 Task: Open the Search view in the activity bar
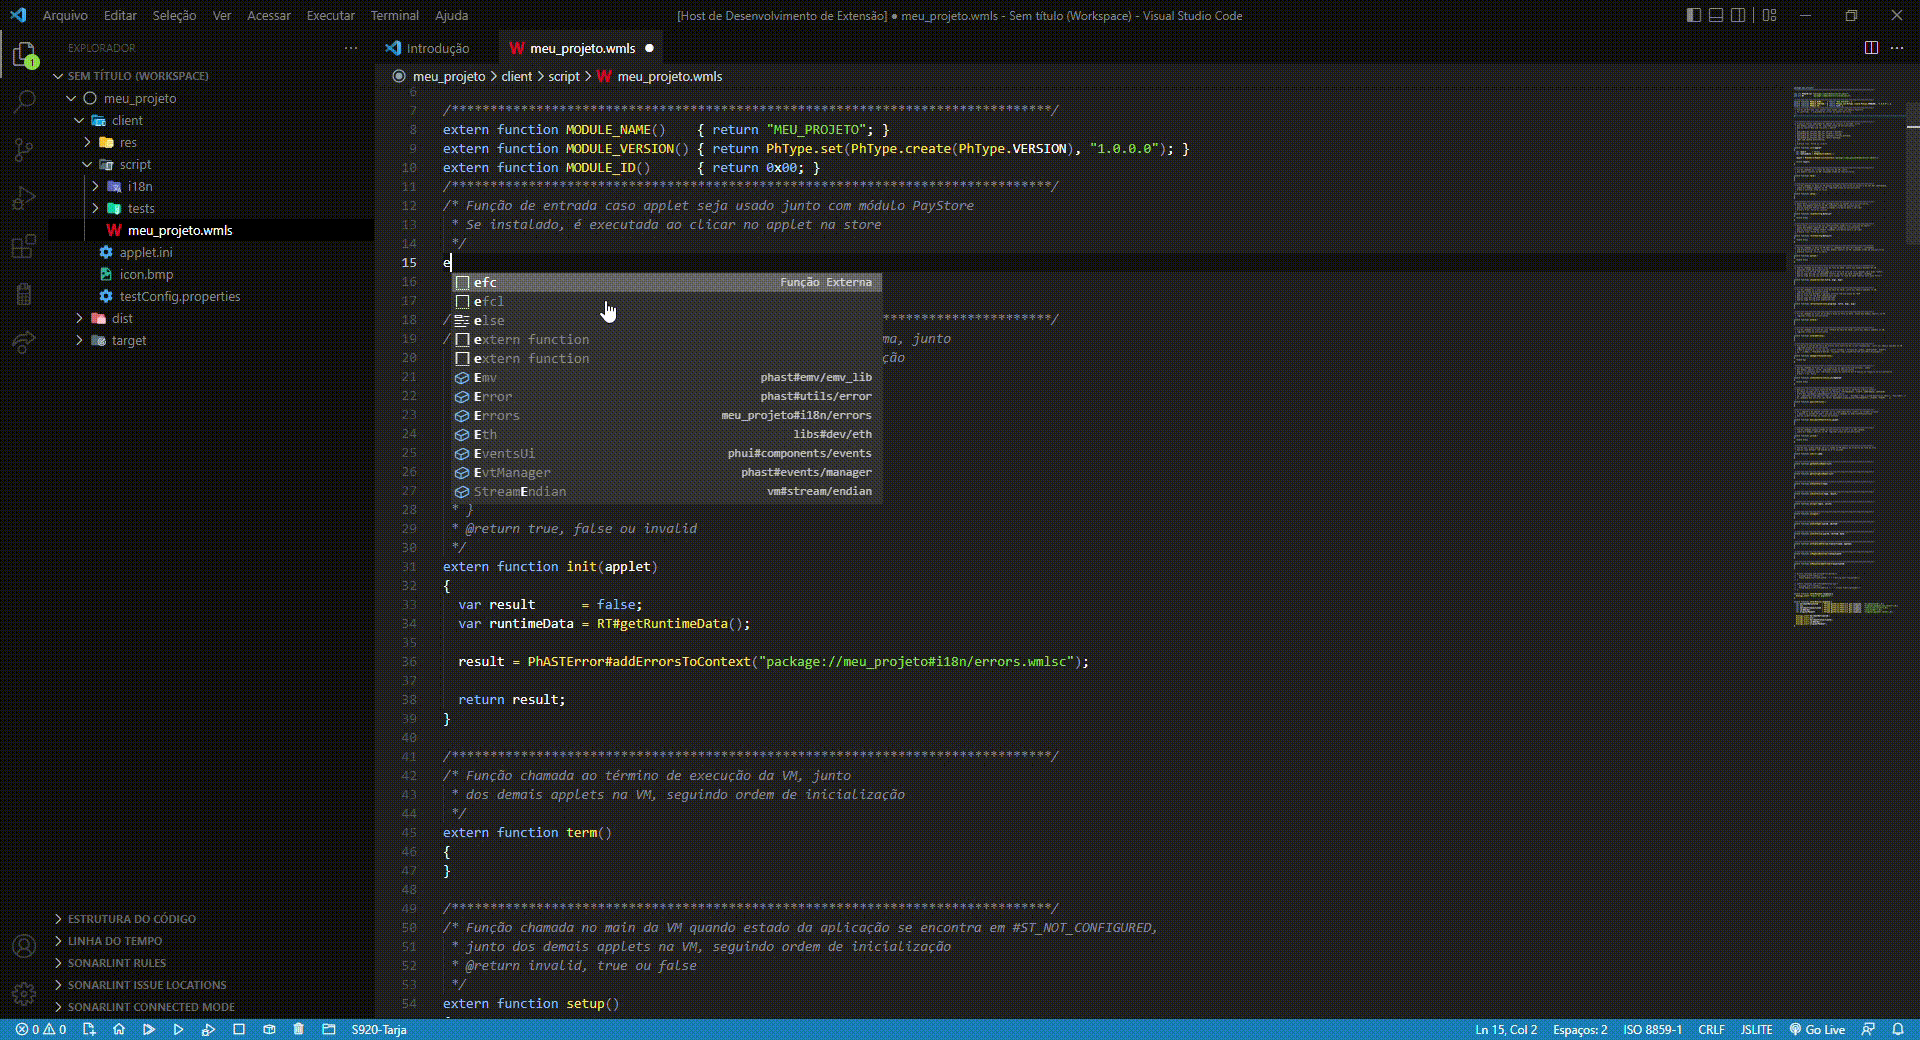point(22,101)
